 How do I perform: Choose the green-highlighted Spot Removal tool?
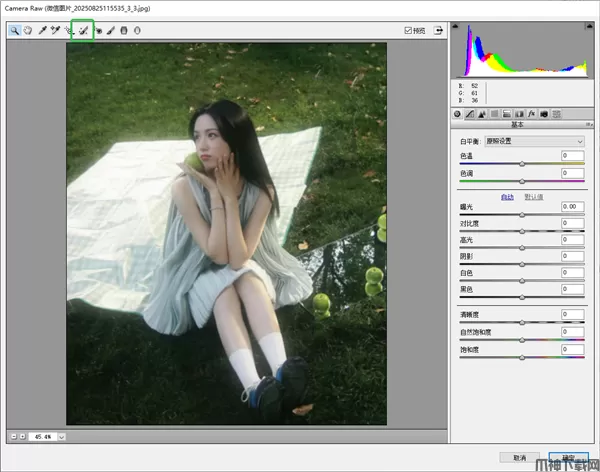[84, 31]
